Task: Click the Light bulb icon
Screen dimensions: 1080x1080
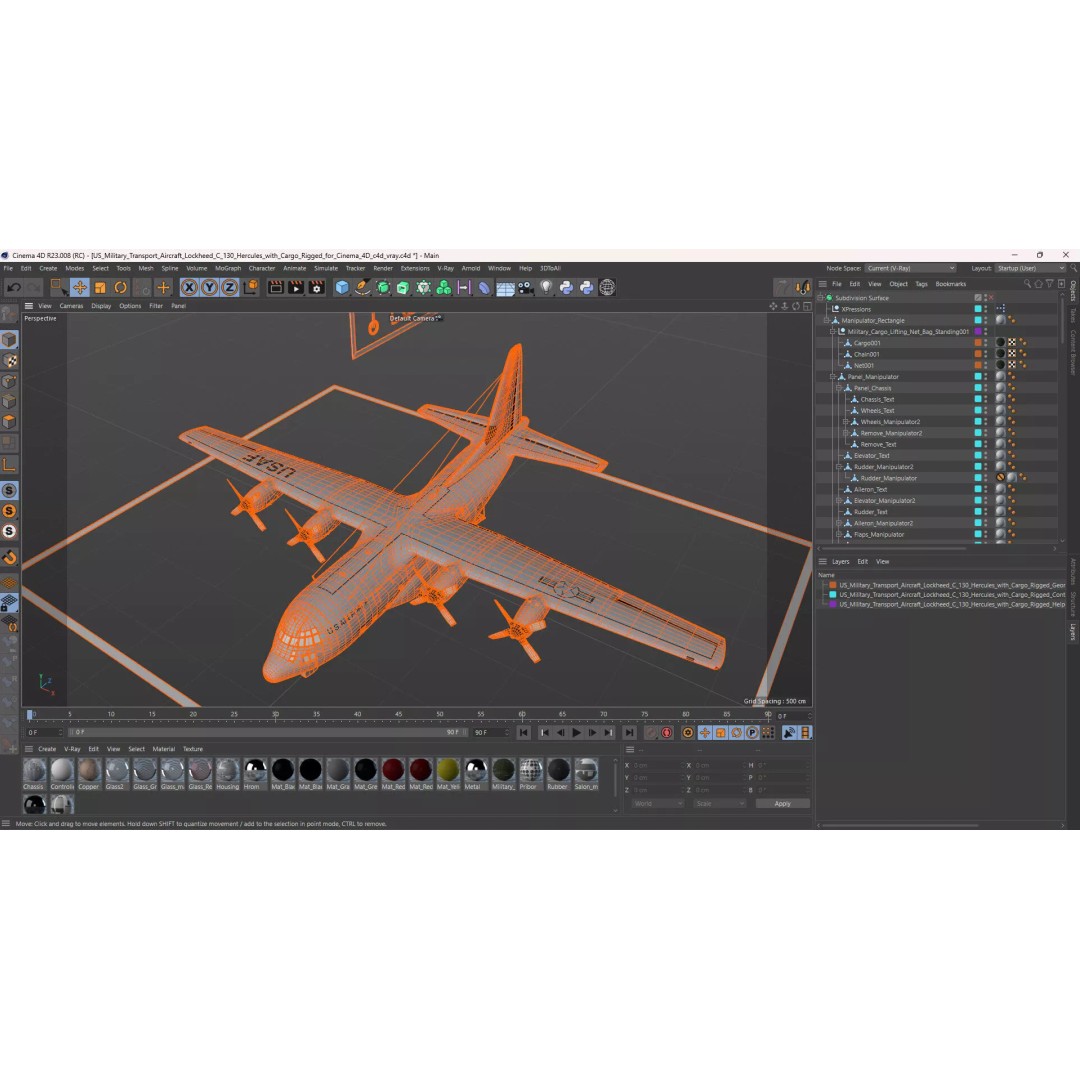Action: 546,287
